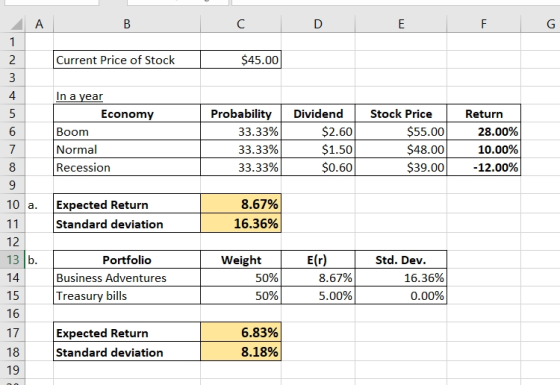Select the Business Adventures cell
Viewport: 560px width, 385px height.
[x=127, y=278]
